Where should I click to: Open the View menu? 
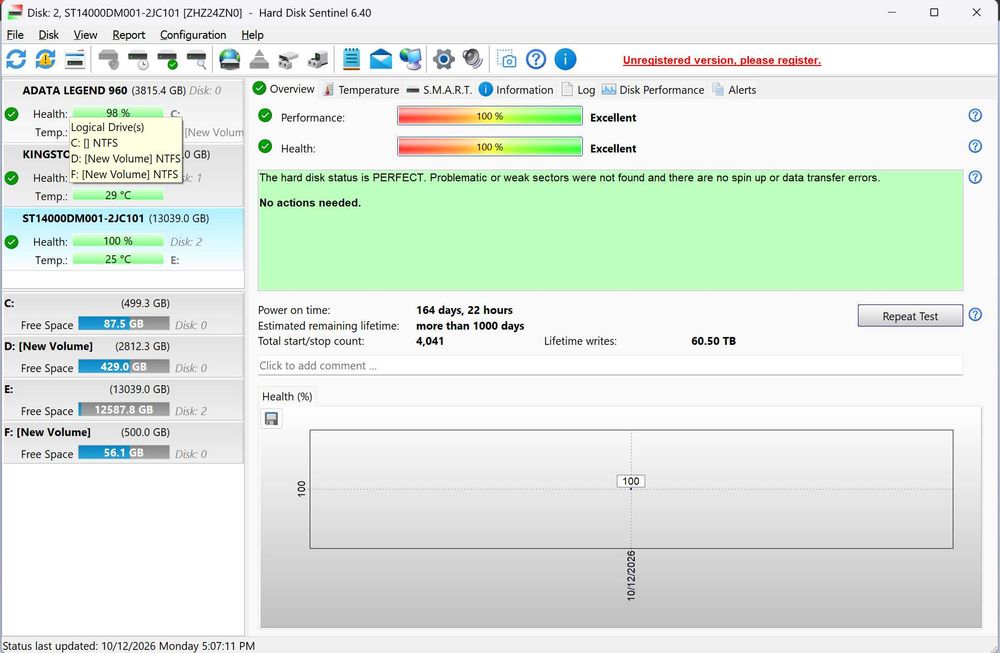85,35
